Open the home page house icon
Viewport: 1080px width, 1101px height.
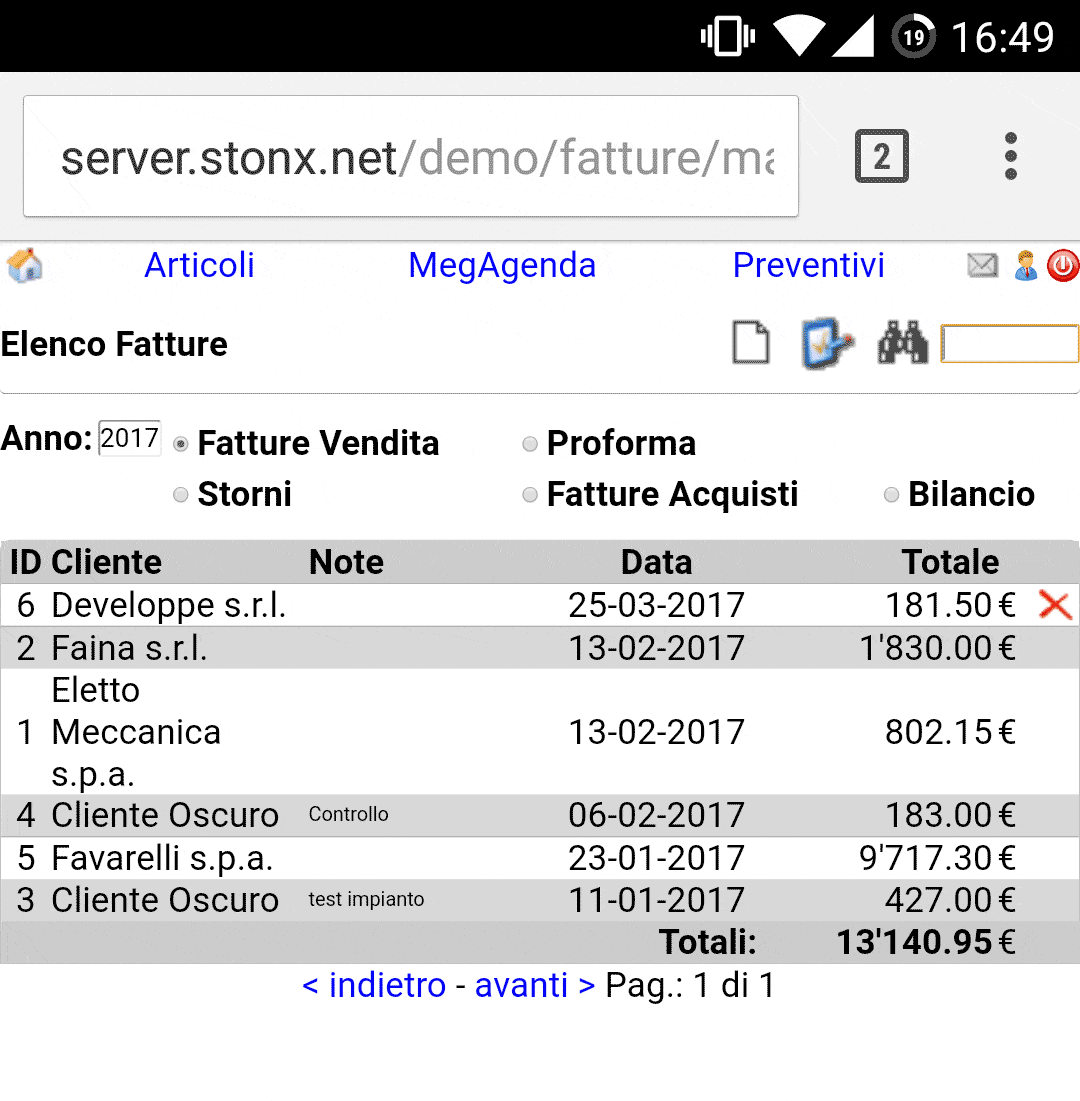[x=25, y=265]
